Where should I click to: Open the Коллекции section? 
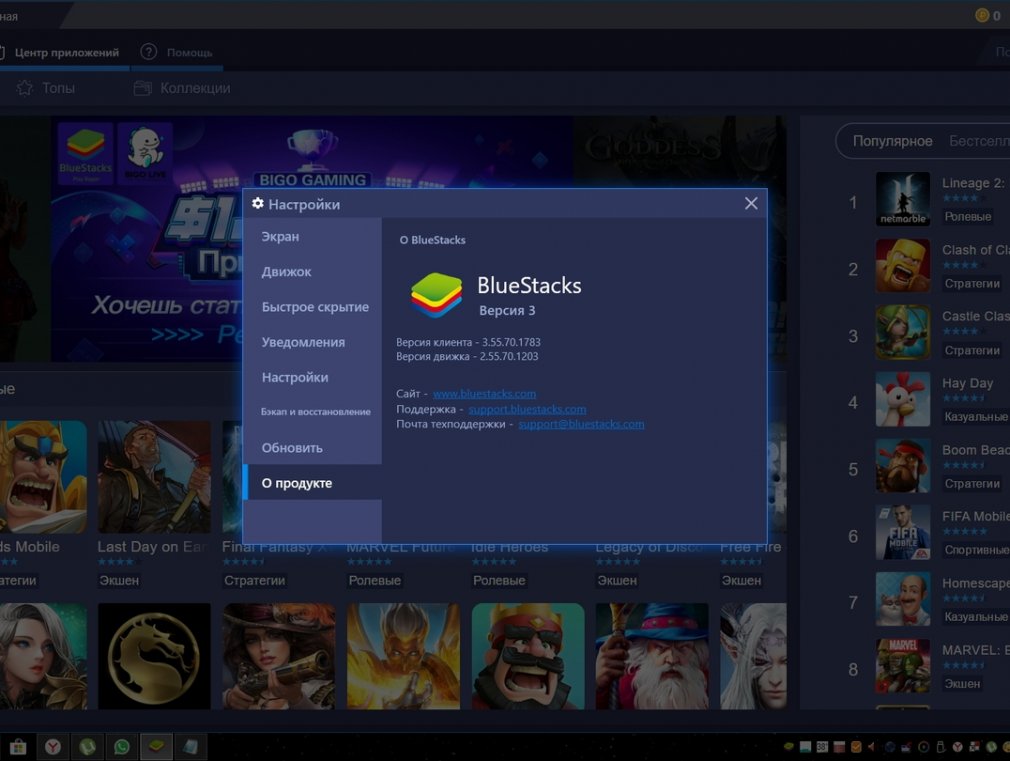pos(195,88)
